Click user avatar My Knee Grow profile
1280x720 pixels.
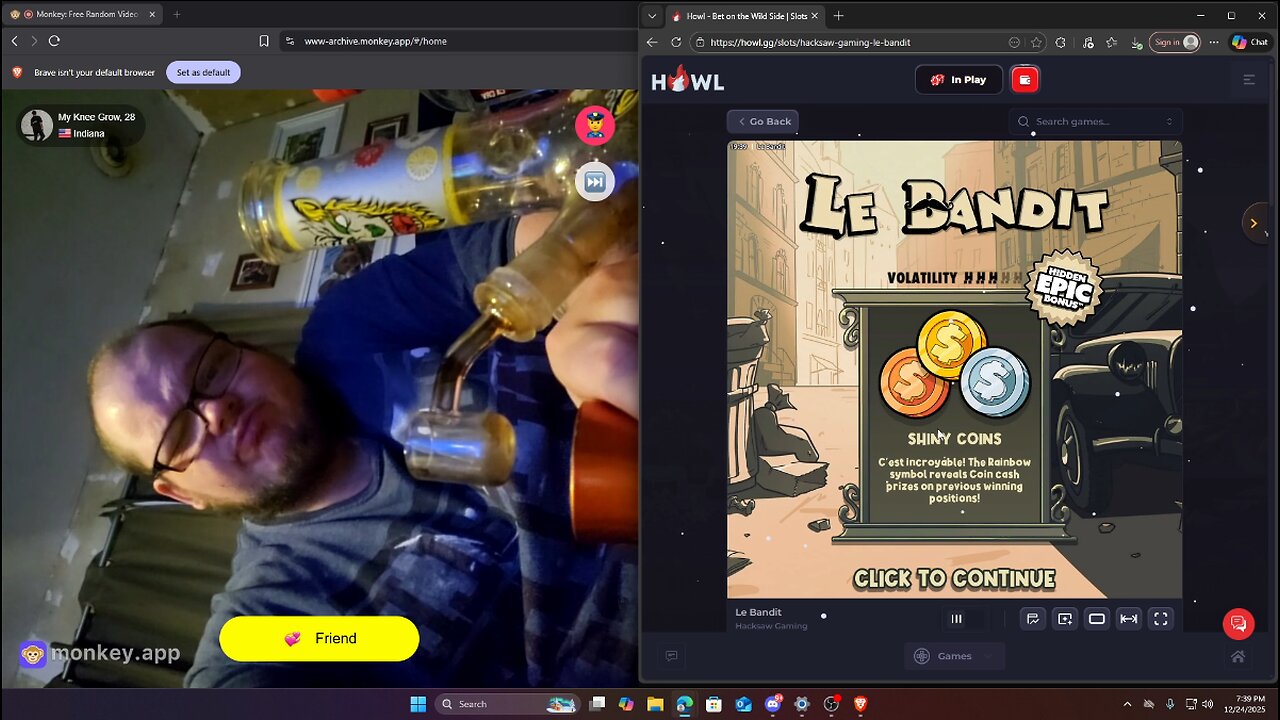pyautogui.click(x=37, y=125)
